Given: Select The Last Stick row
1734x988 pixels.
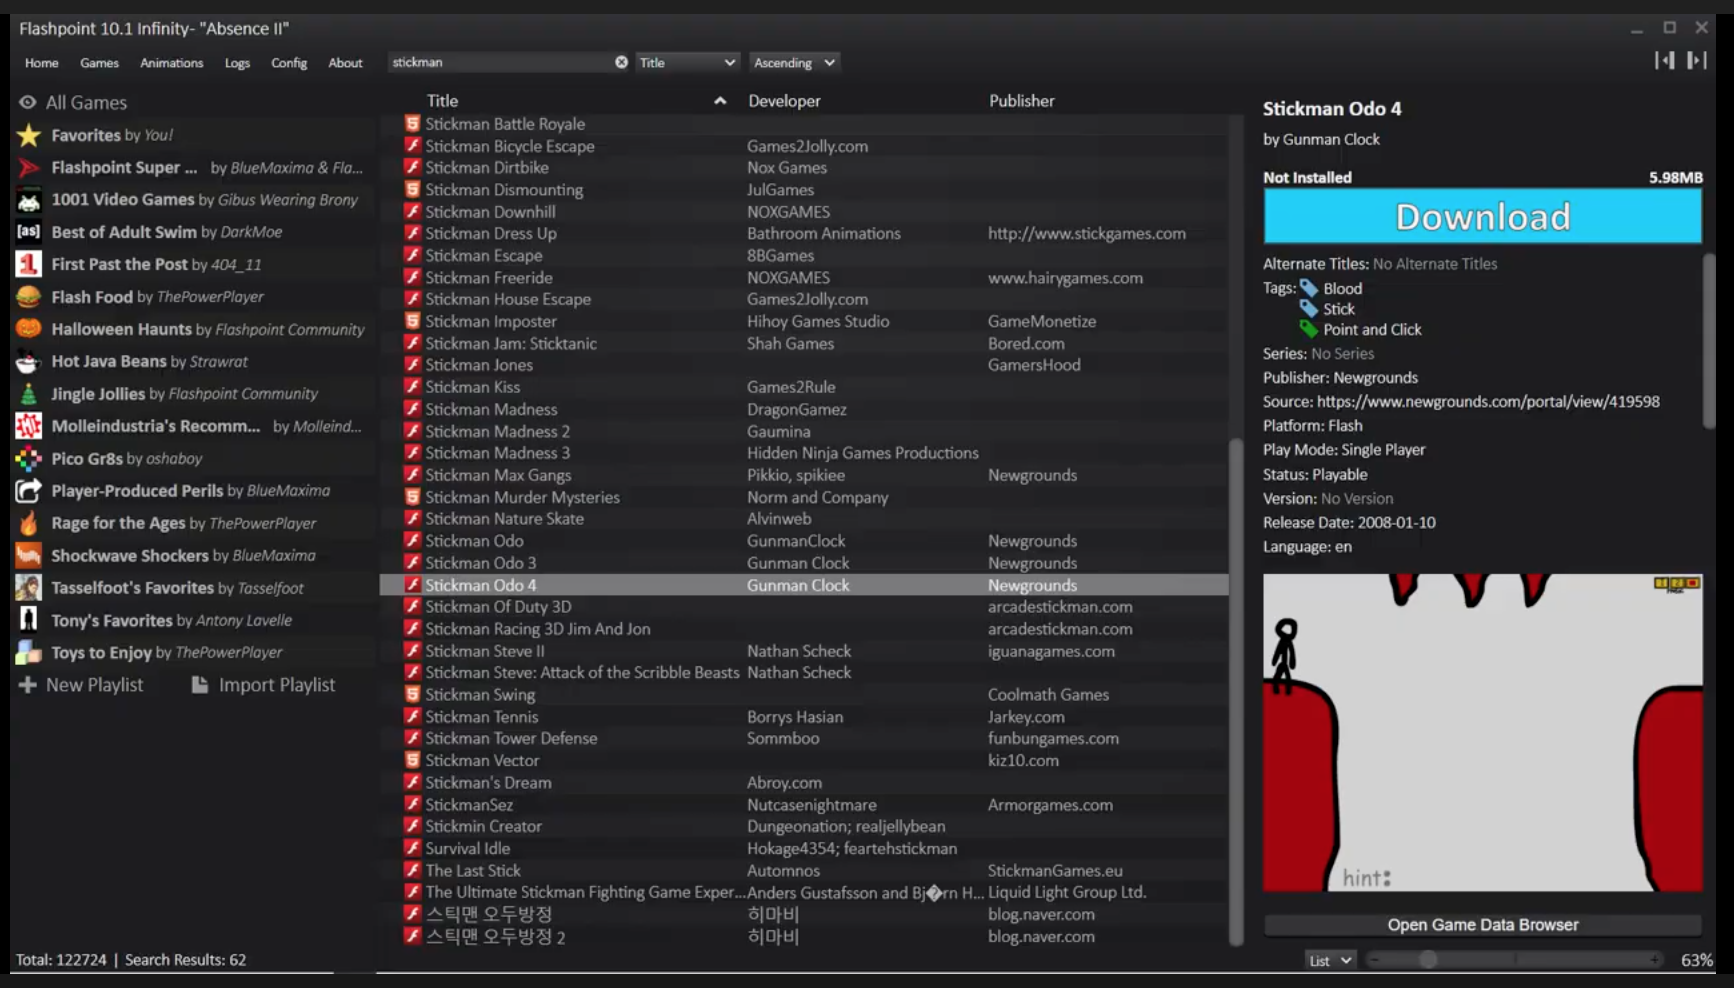Looking at the screenshot, I should tap(804, 871).
